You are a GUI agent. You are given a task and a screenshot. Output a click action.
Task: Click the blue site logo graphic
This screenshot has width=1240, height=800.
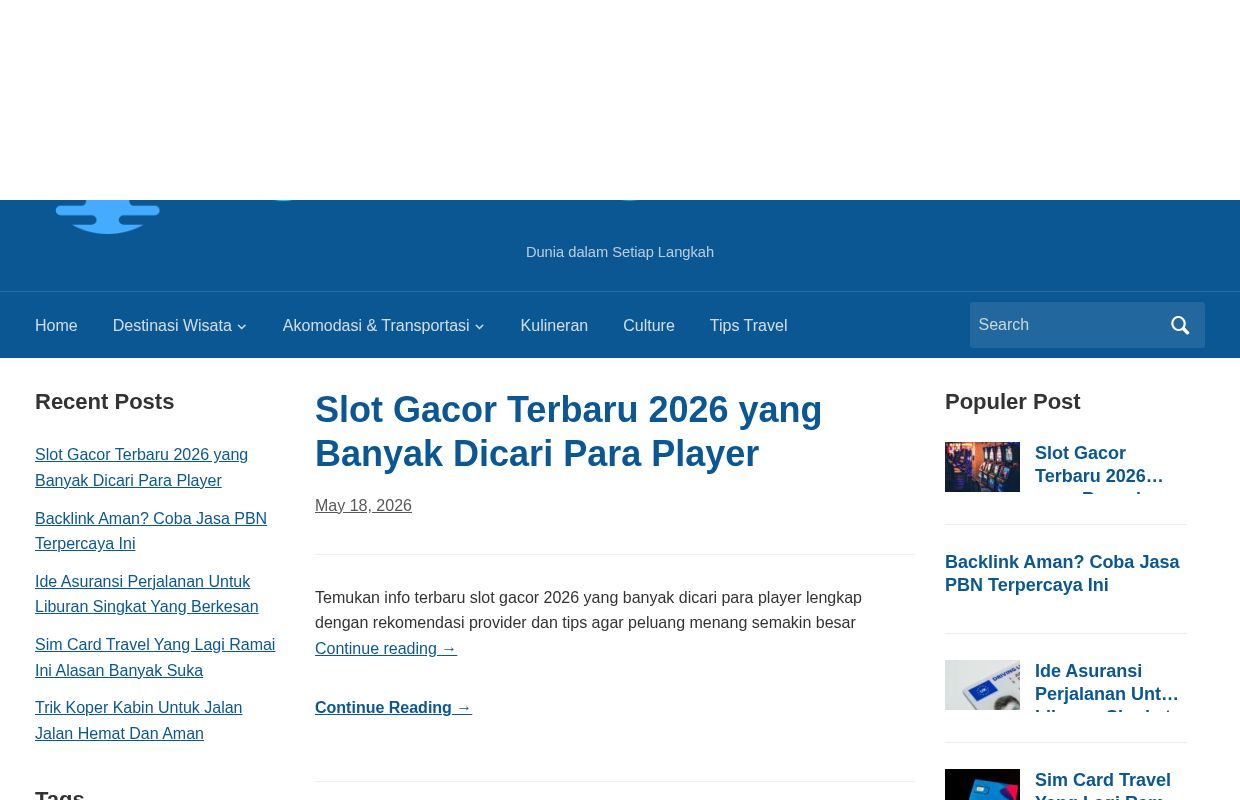point(108,217)
